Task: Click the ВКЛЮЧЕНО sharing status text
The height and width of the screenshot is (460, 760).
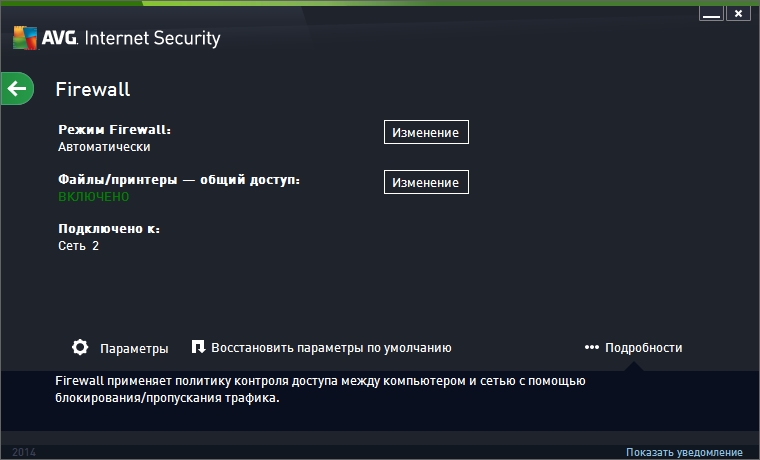Action: tap(94, 197)
